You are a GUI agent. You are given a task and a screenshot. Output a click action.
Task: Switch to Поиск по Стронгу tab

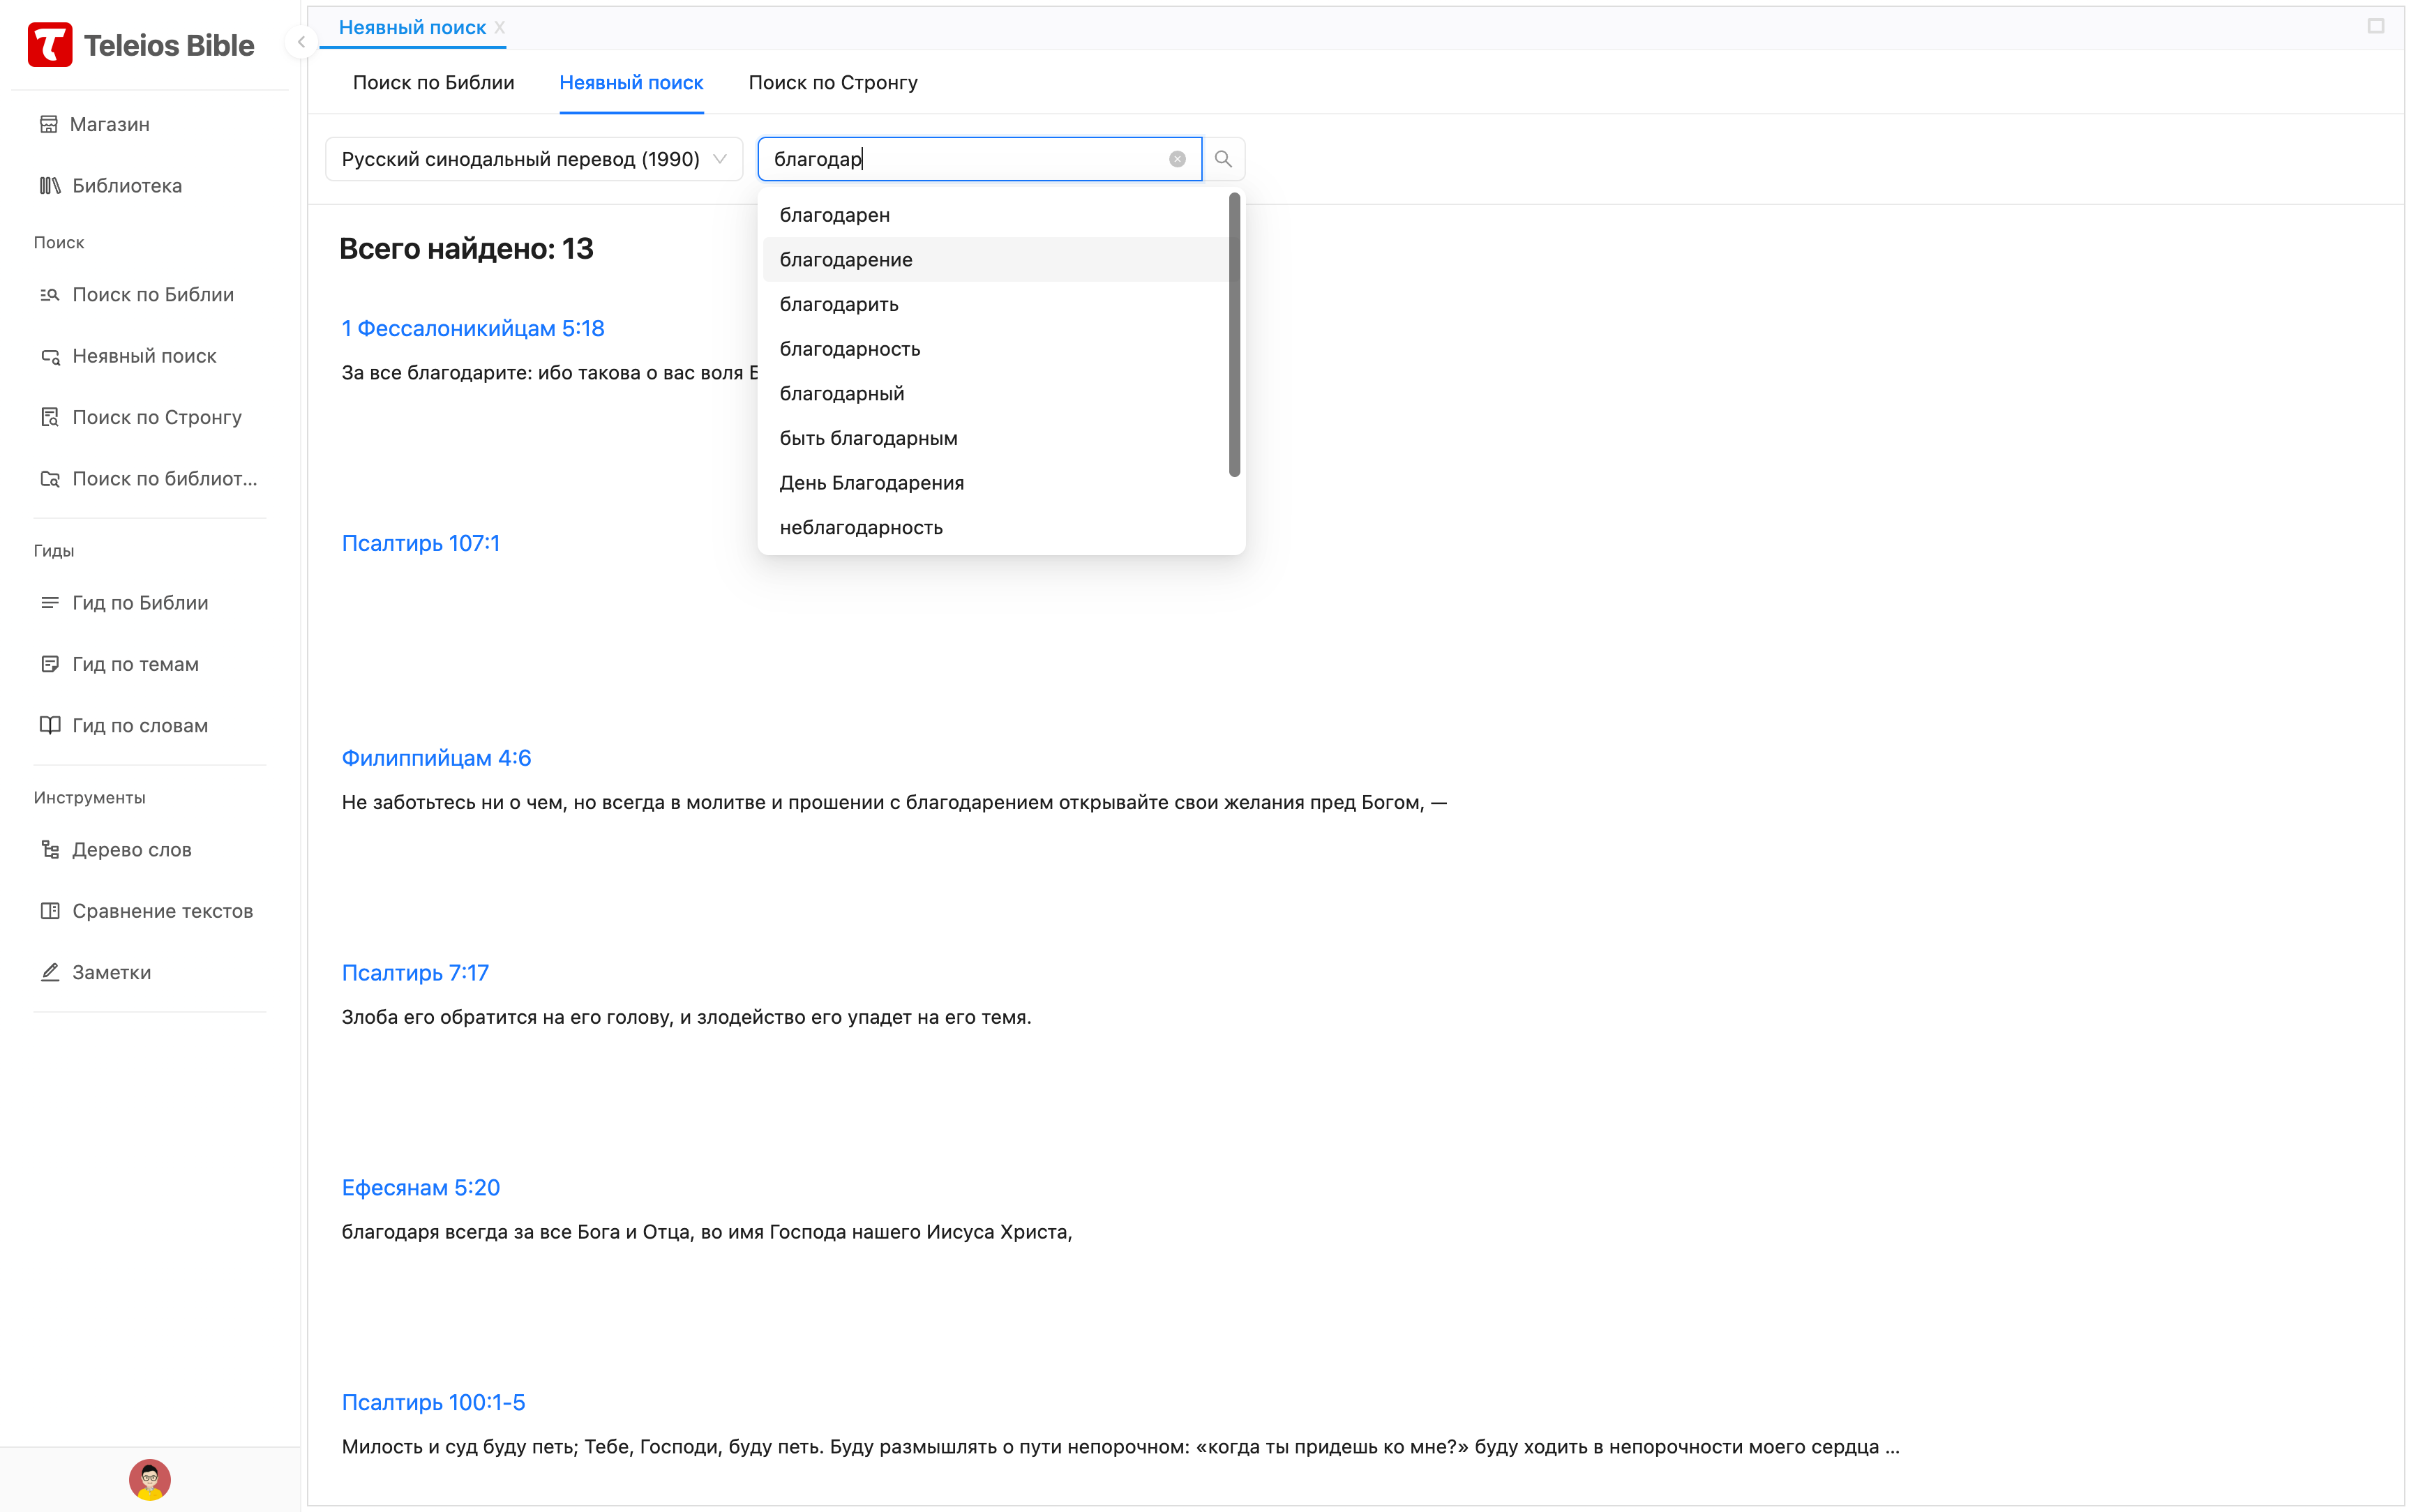click(x=833, y=83)
